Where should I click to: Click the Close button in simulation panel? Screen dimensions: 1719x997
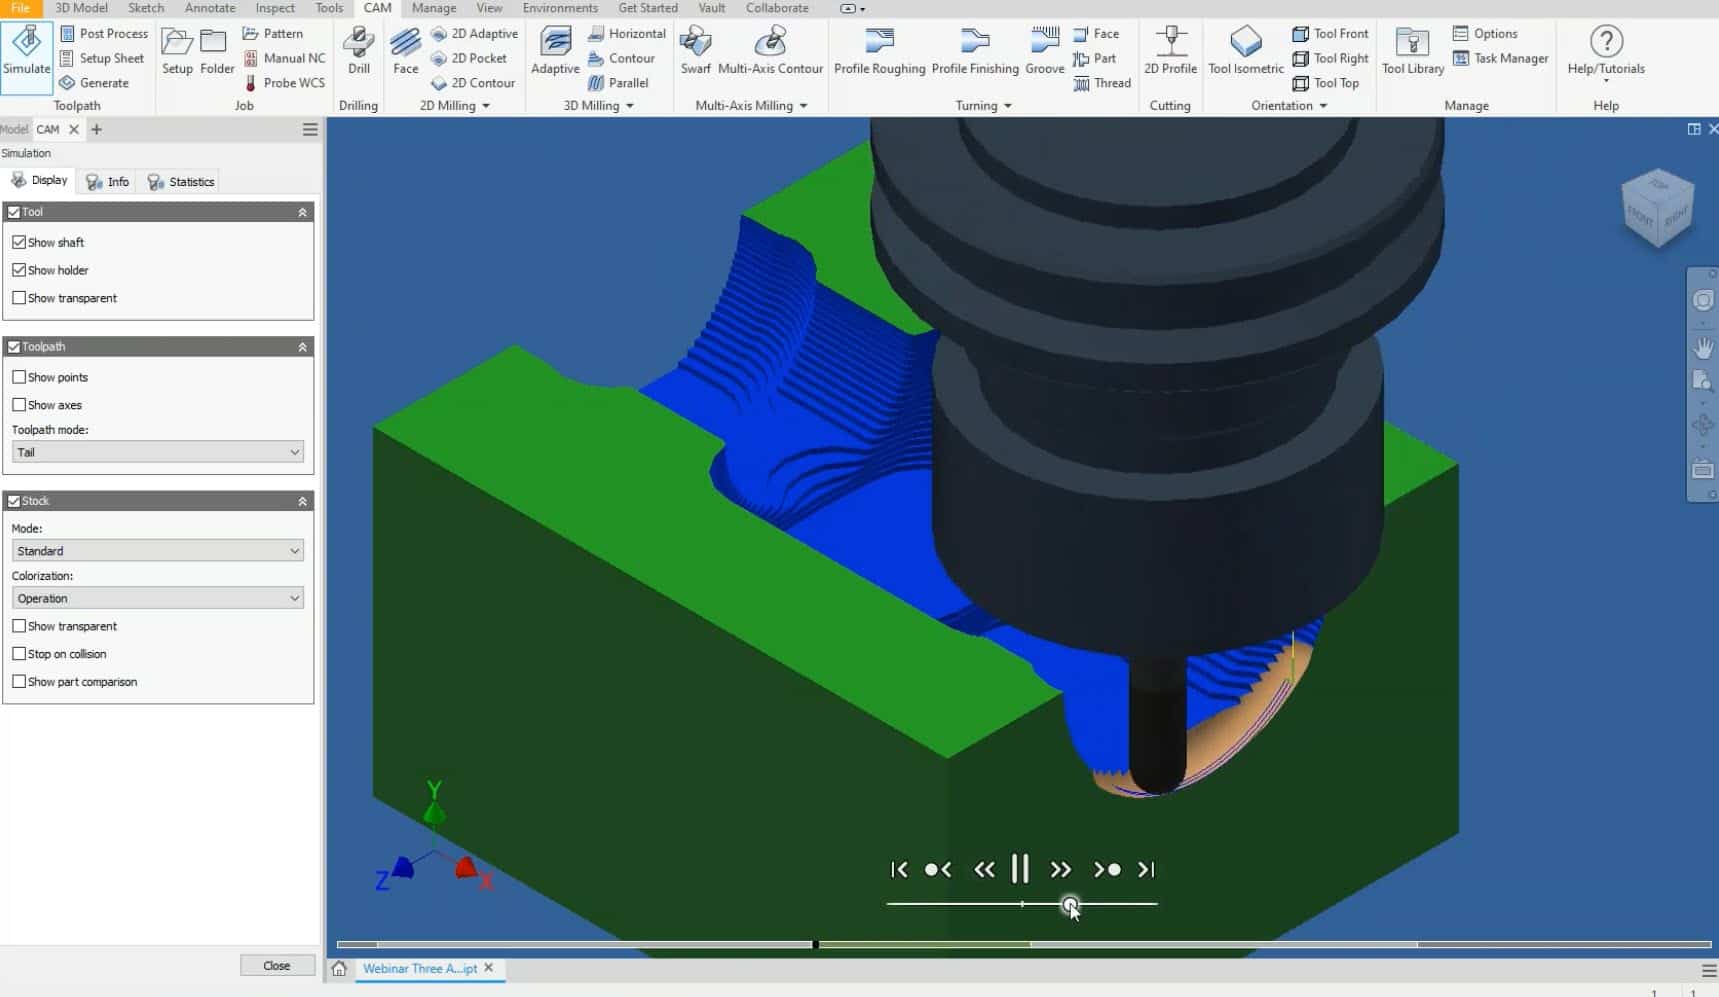point(277,966)
